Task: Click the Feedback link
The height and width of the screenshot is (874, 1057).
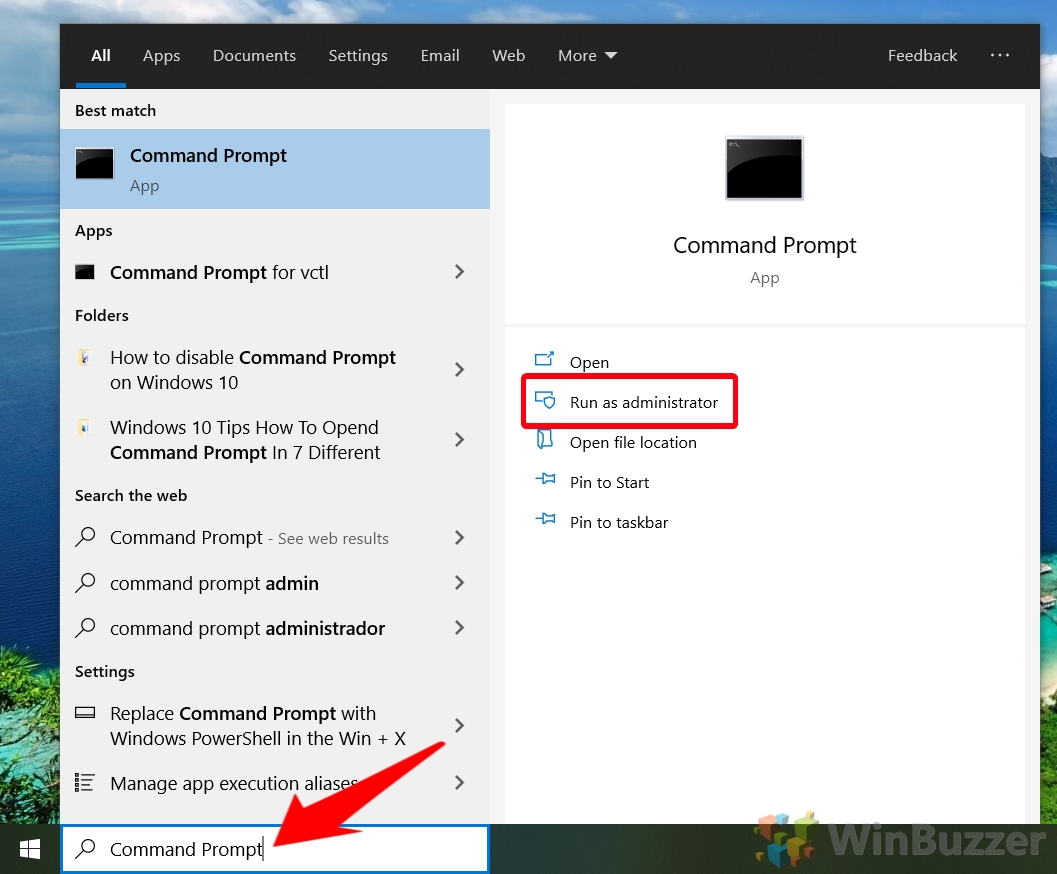Action: coord(922,56)
